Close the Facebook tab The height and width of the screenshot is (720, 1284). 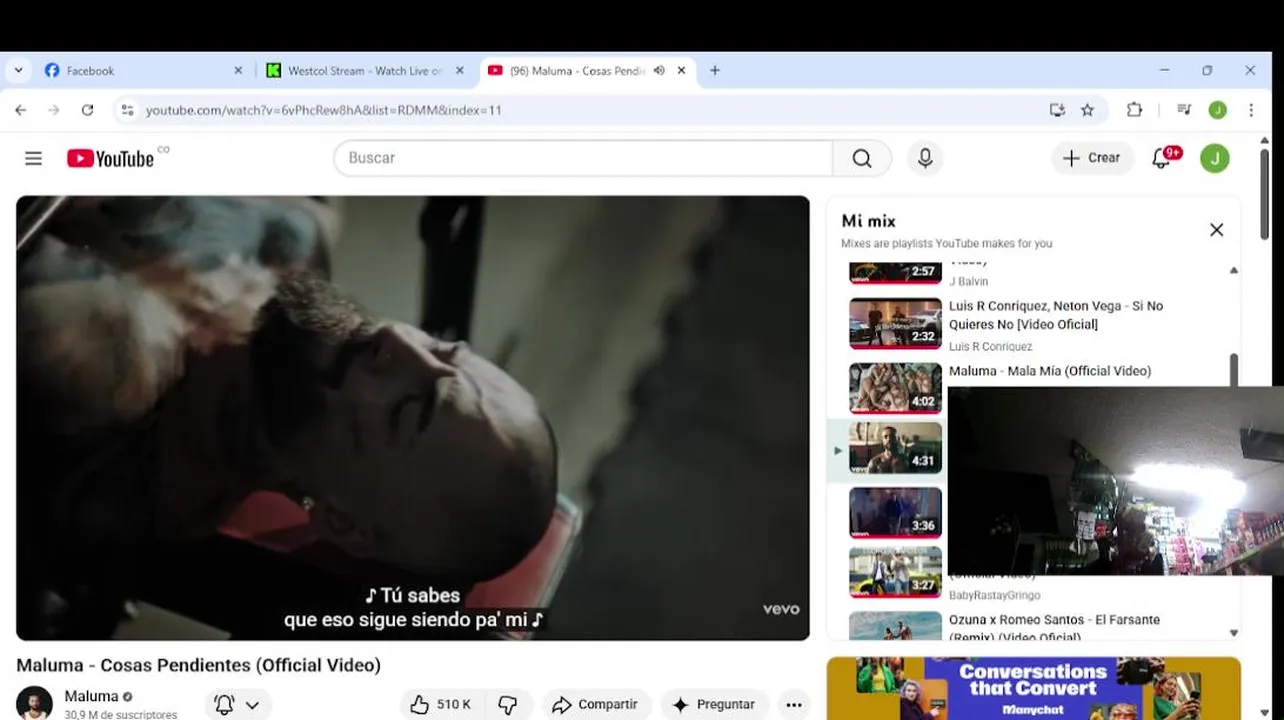(x=238, y=71)
